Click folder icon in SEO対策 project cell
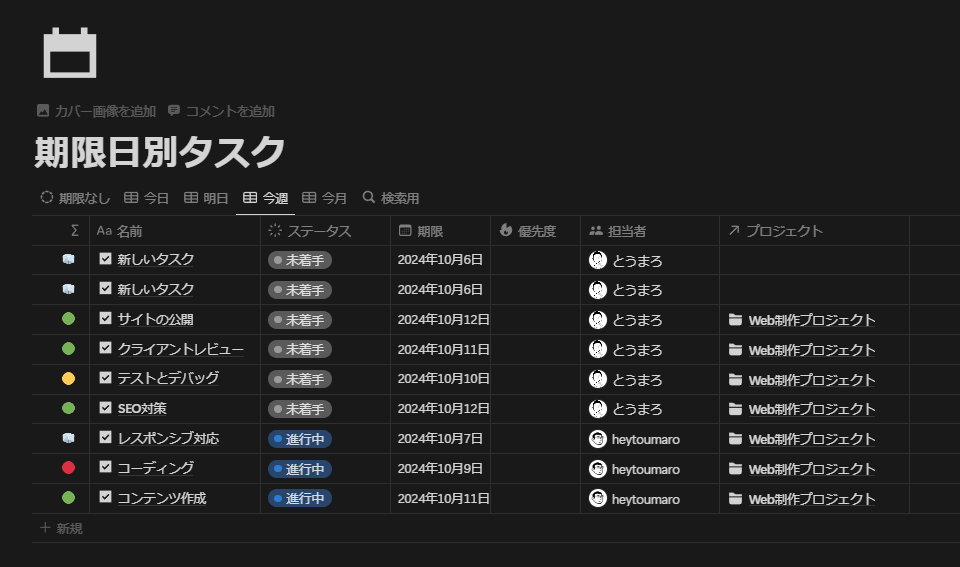Viewport: 960px width, 567px height. click(x=736, y=409)
